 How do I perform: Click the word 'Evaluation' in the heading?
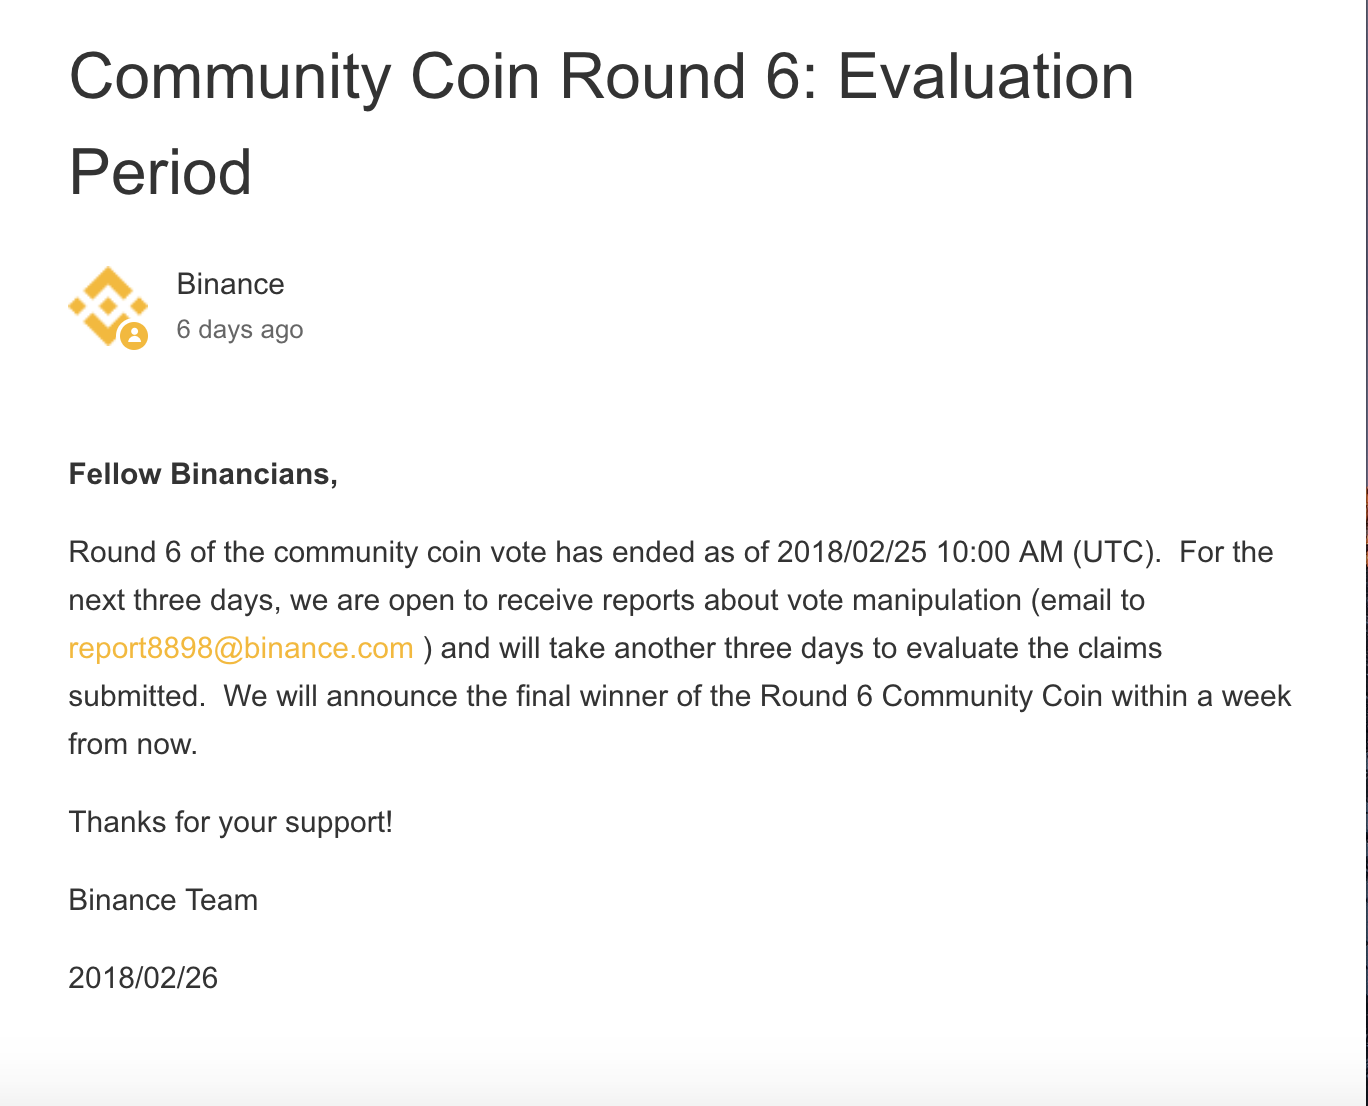985,78
